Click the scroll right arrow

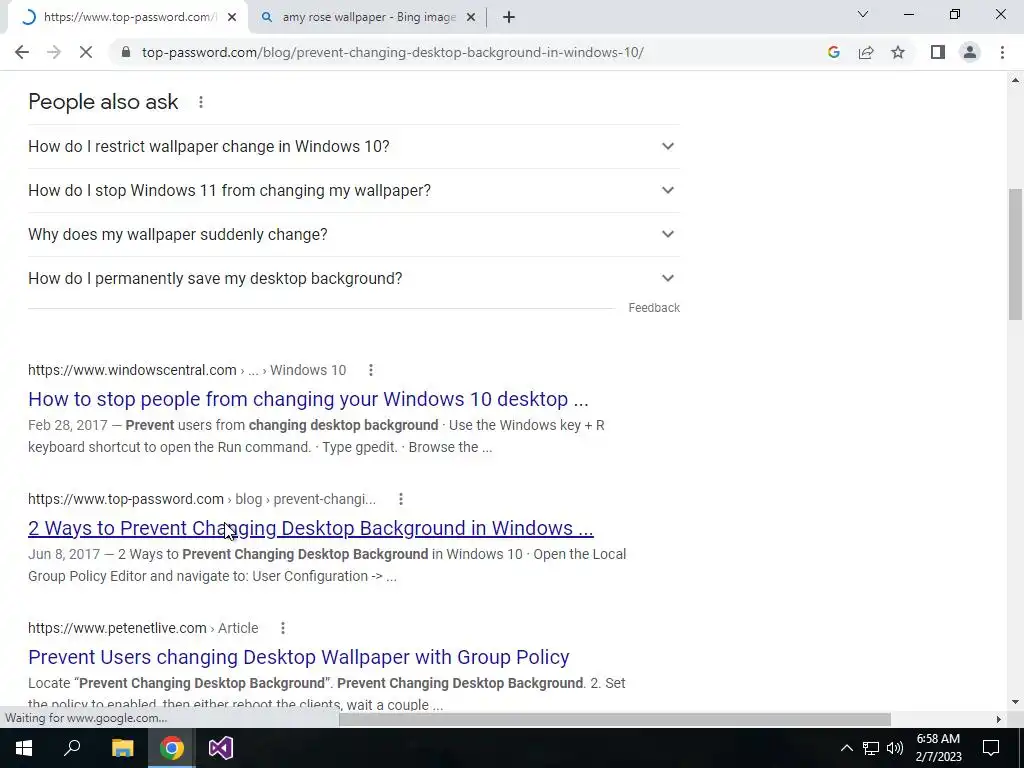tap(998, 719)
